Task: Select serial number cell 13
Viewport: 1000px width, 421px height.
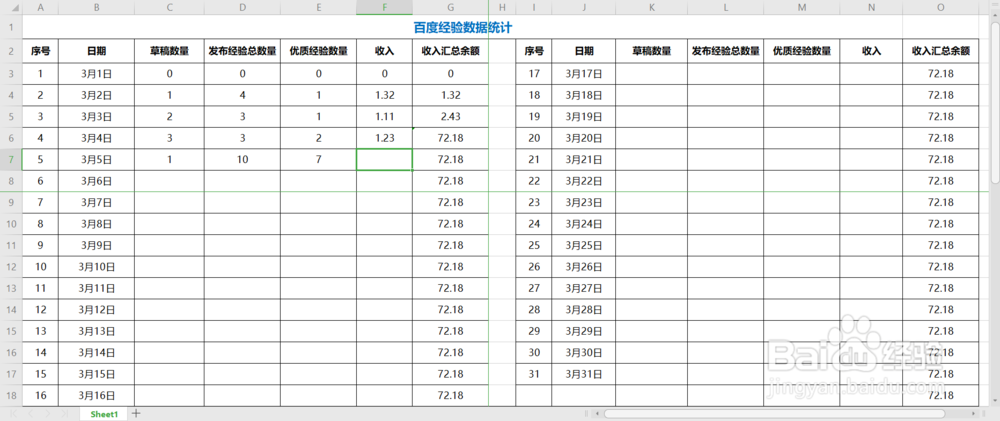Action: 41,331
